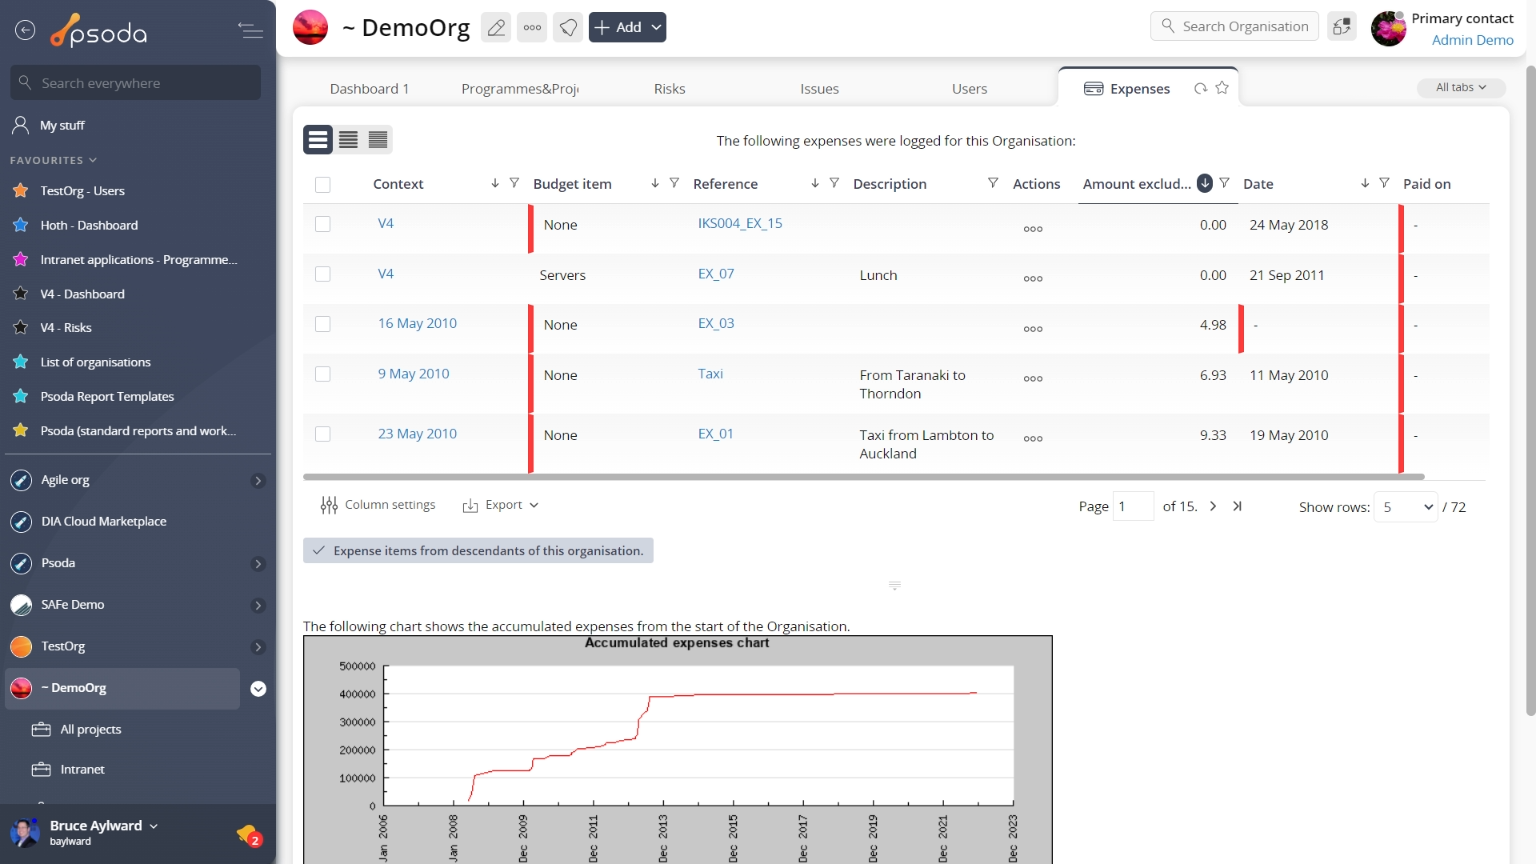Click the pencil edit icon beside DemoOrg
The width and height of the screenshot is (1536, 864).
496,27
